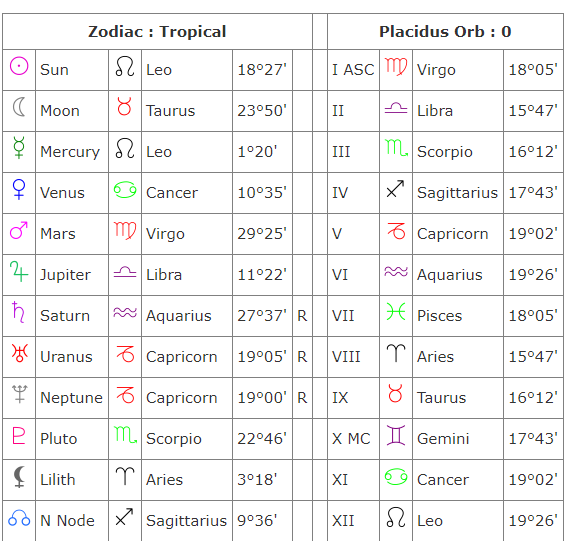The width and height of the screenshot is (566, 541).
Task: Click Saturn's retrograde R marker
Action: click(x=302, y=316)
